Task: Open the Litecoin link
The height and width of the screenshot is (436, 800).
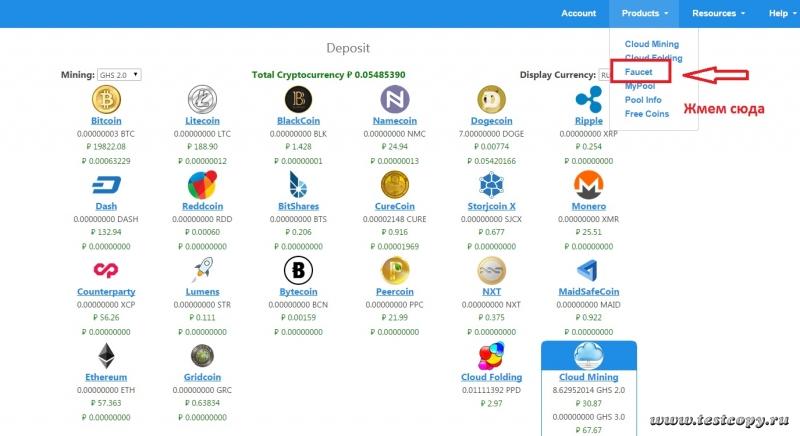Action: point(202,121)
